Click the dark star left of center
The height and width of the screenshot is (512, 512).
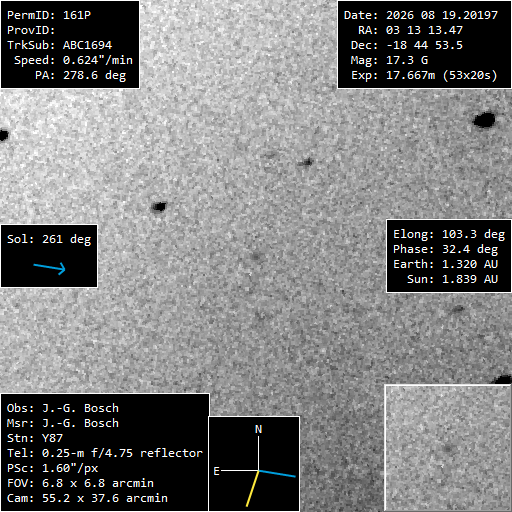pos(159,207)
